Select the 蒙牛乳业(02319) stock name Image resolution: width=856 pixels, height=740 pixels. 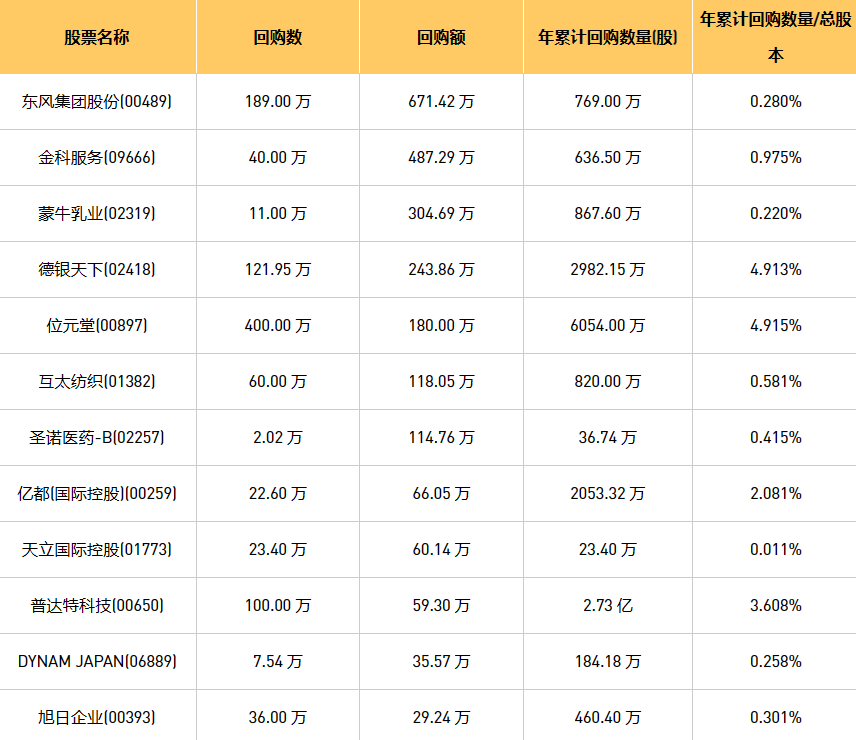pos(97,213)
